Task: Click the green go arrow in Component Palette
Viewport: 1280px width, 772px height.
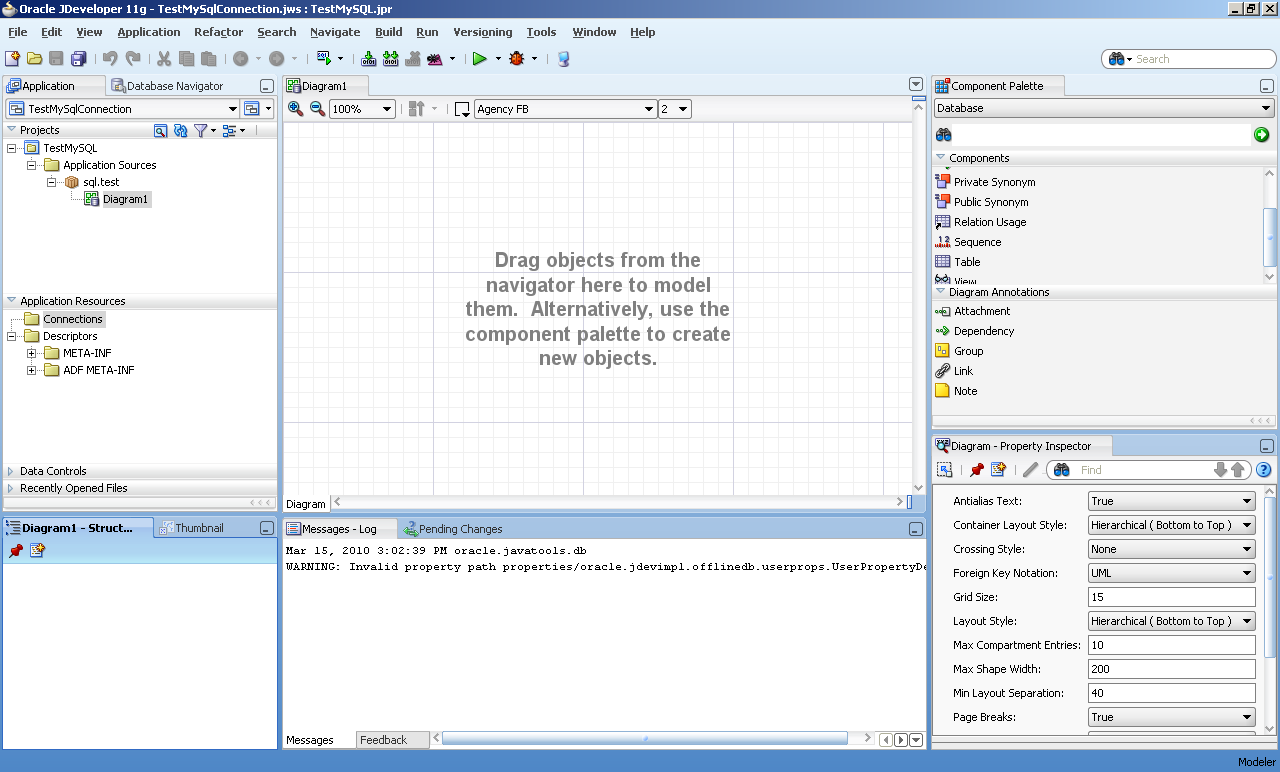Action: click(1261, 134)
